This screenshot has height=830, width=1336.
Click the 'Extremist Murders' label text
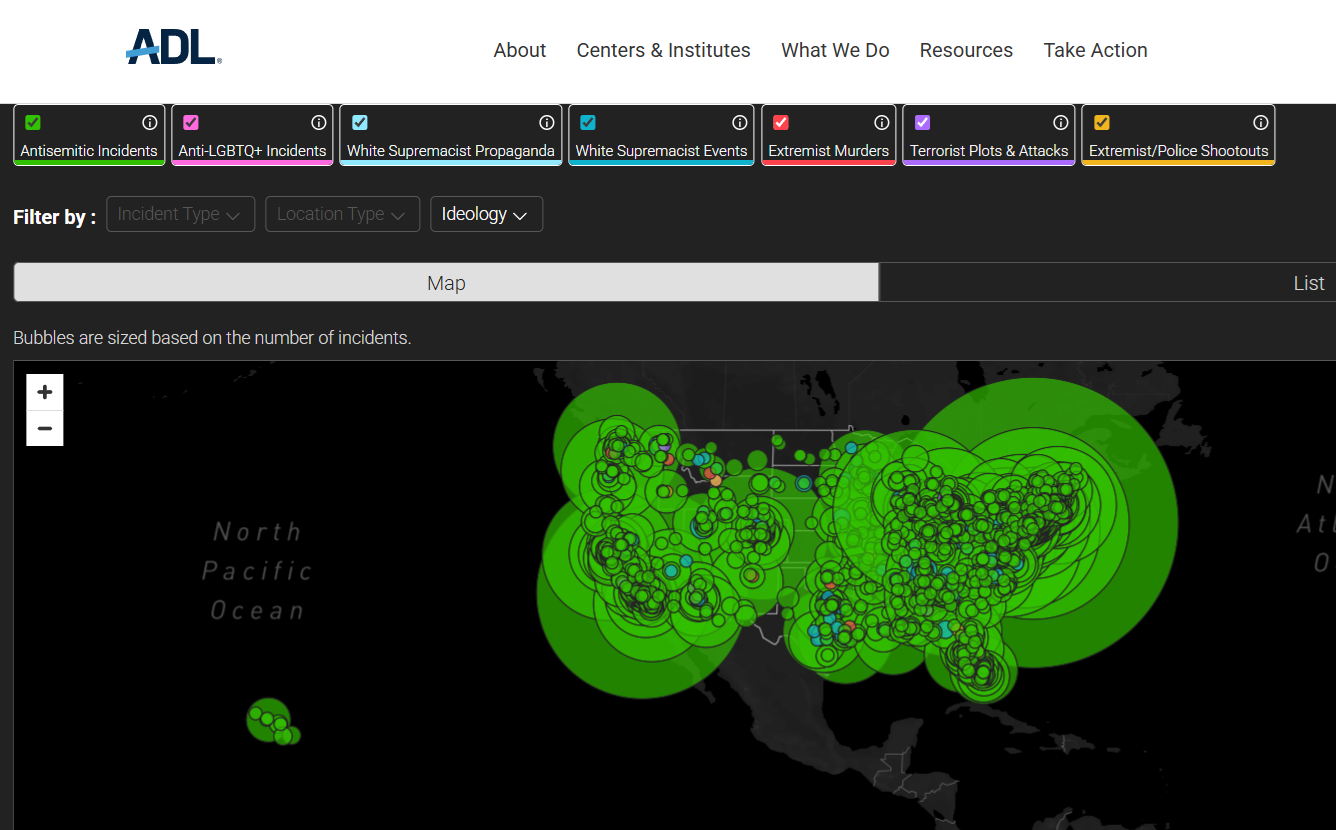828,151
